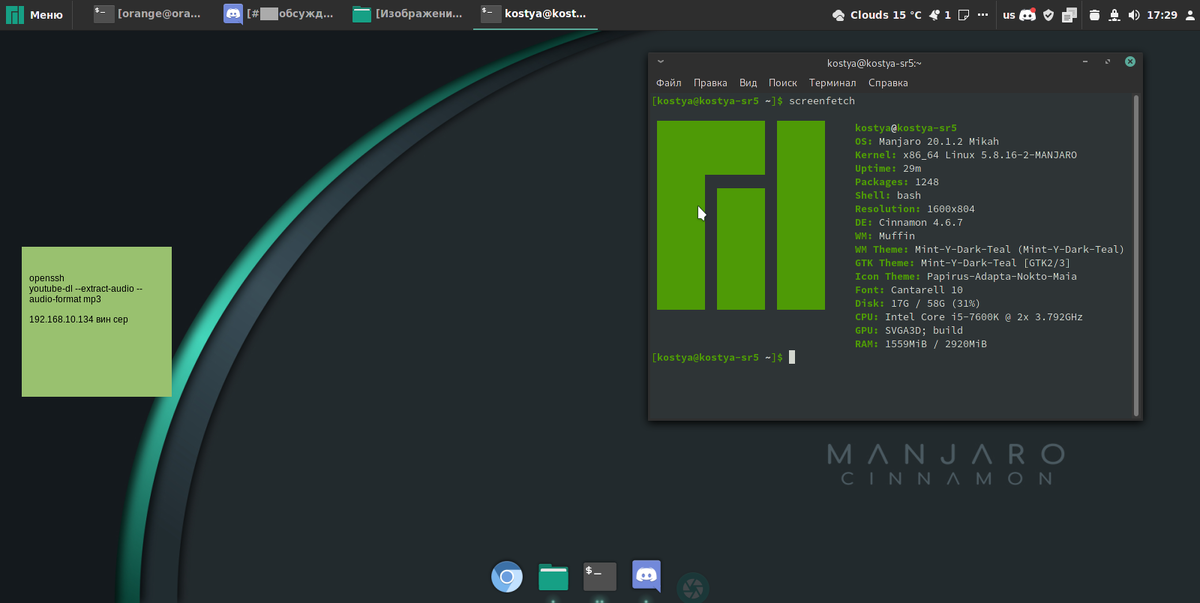Click the terminal window scrollbar

click(x=1137, y=250)
